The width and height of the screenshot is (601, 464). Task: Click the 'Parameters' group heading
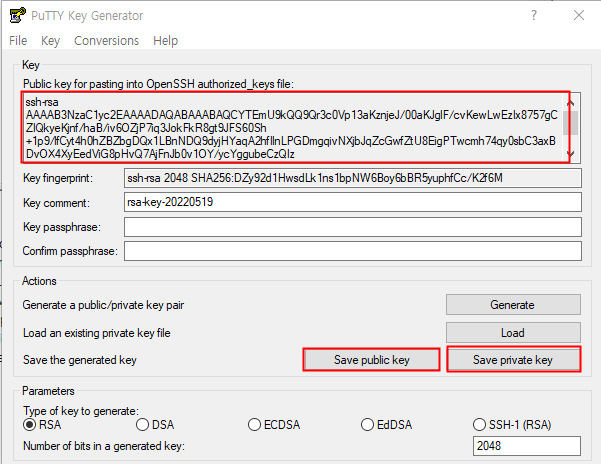(48, 391)
